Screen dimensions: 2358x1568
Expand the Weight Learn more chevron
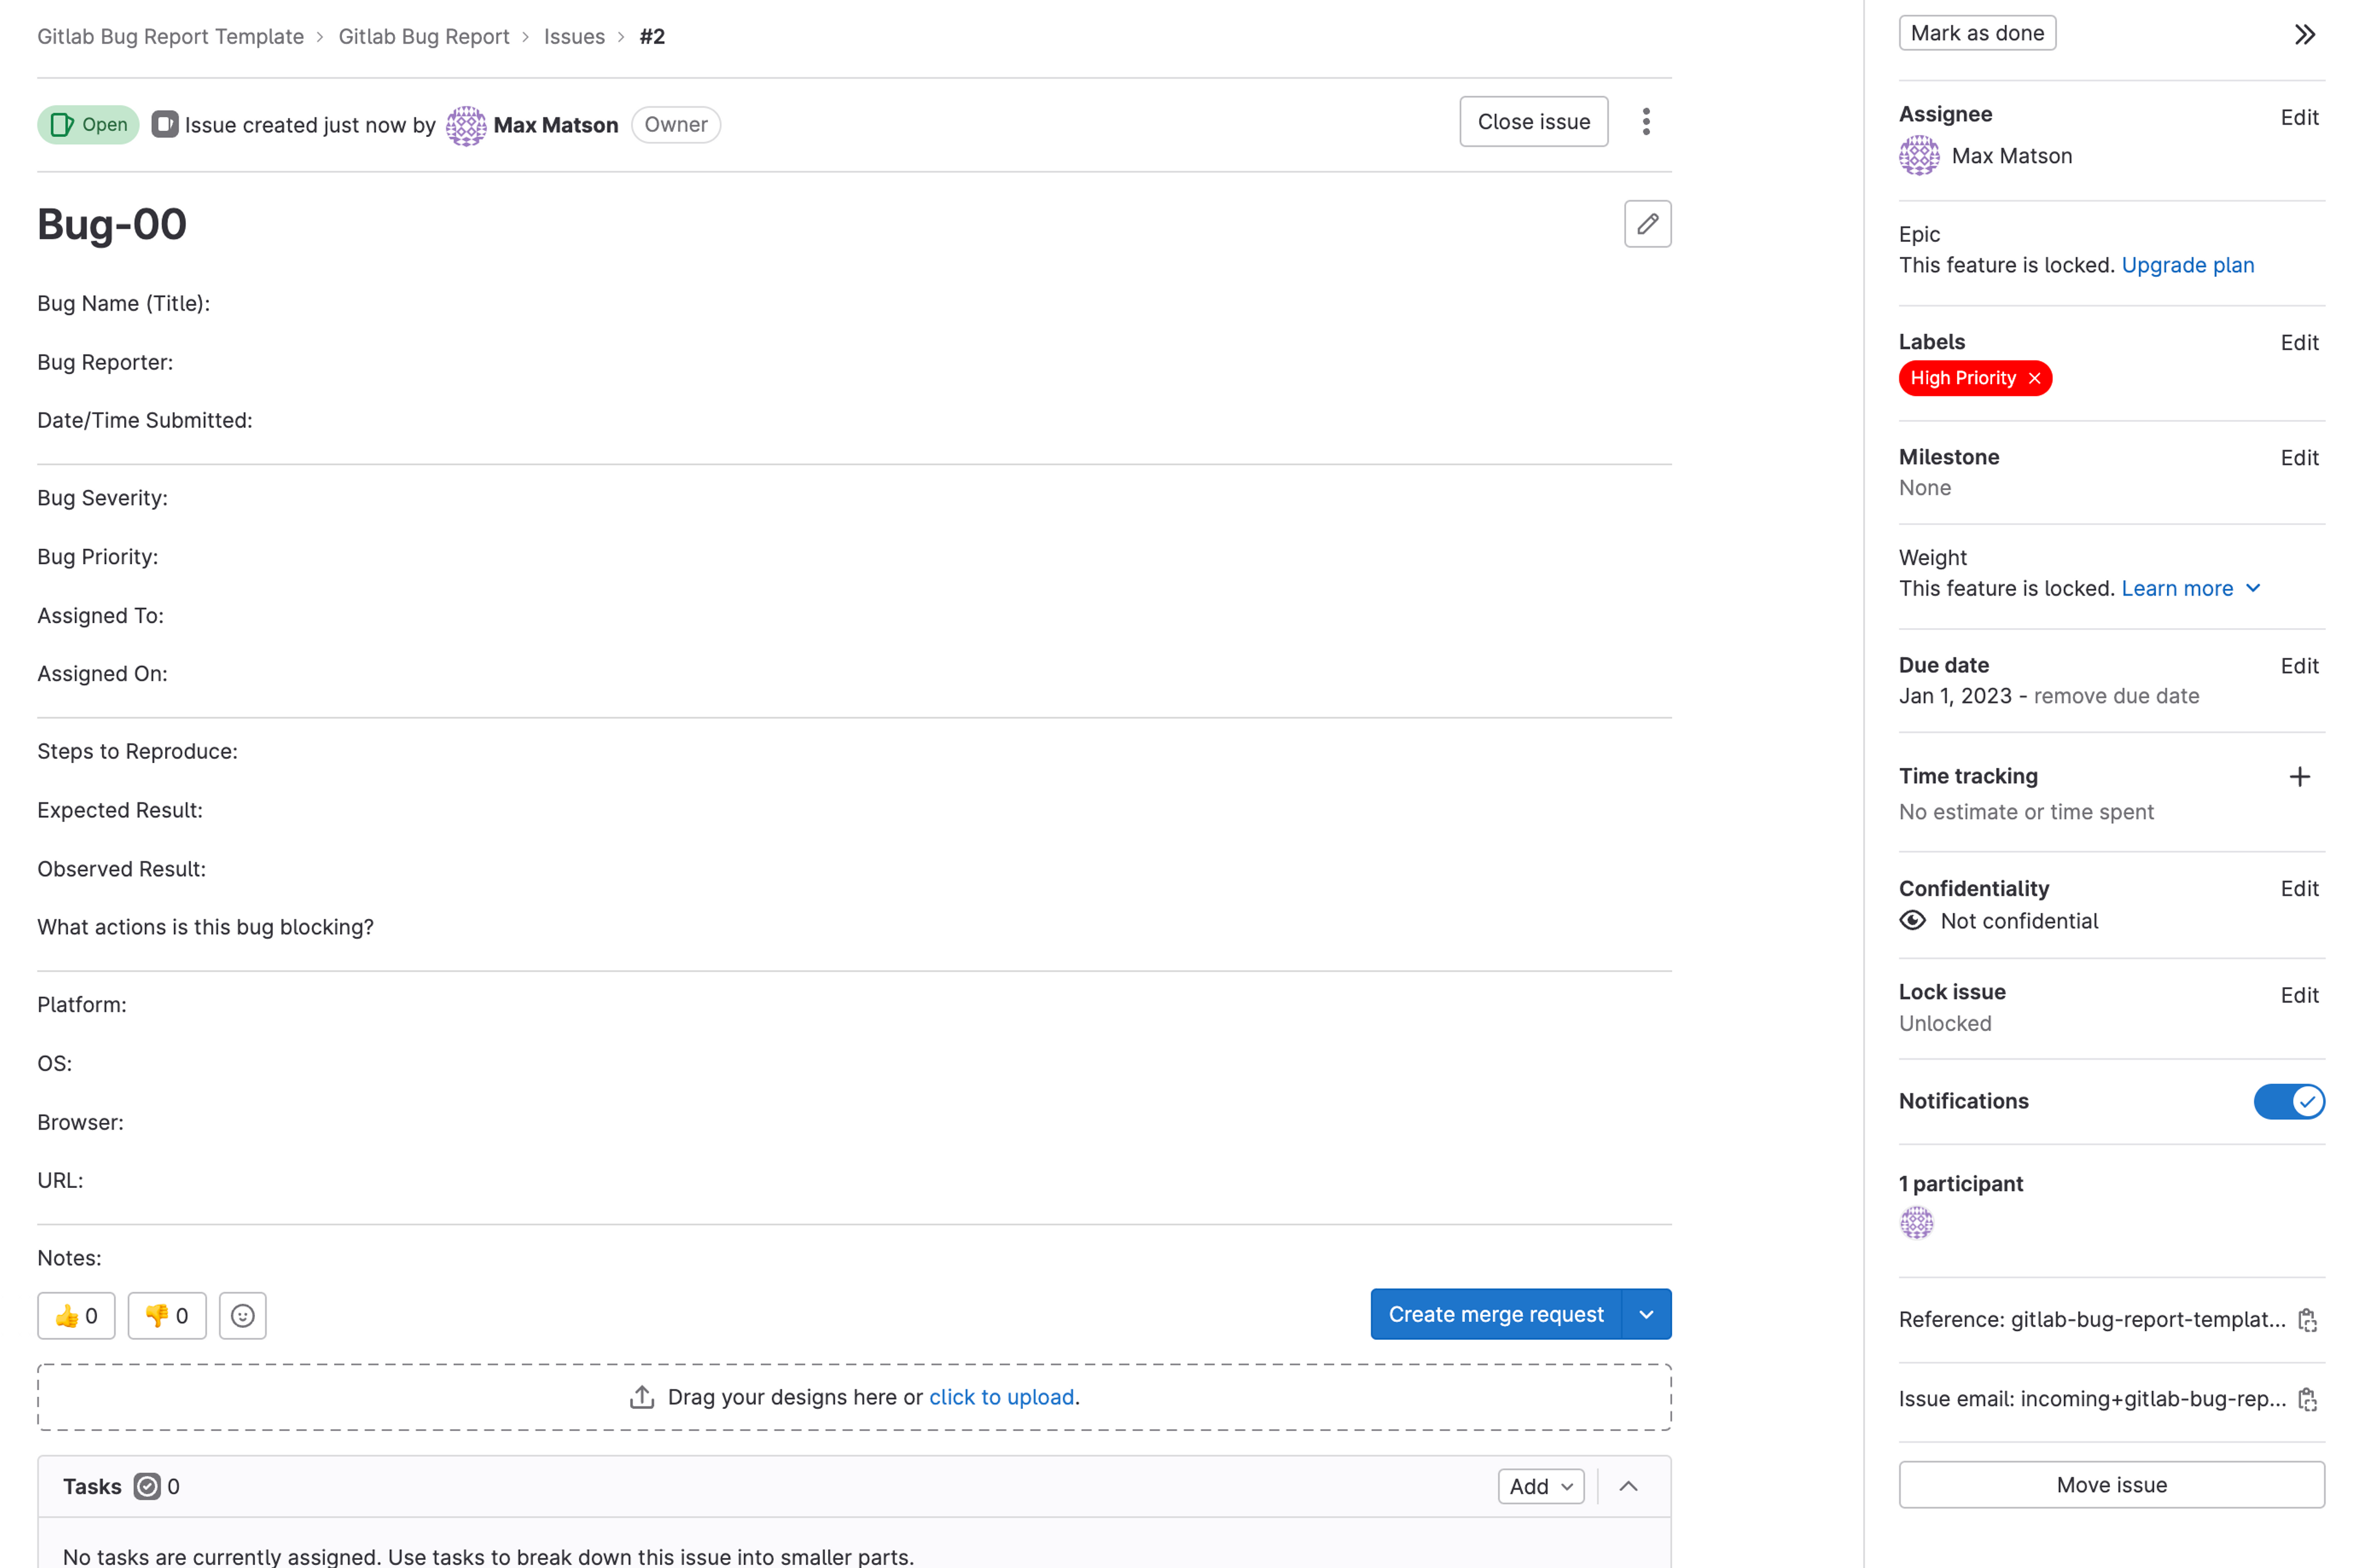click(2252, 588)
